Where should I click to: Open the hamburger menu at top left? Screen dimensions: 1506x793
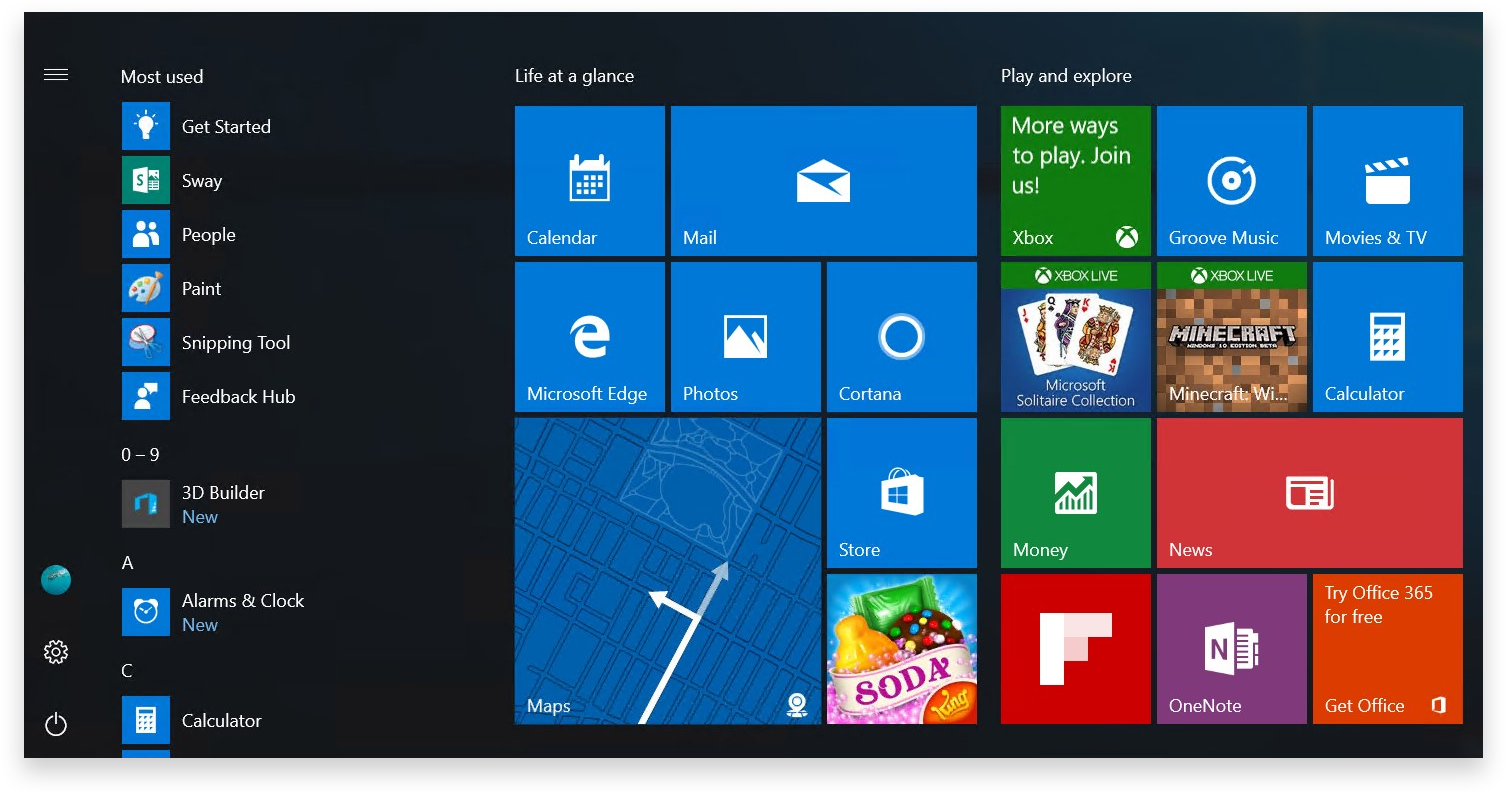56,75
